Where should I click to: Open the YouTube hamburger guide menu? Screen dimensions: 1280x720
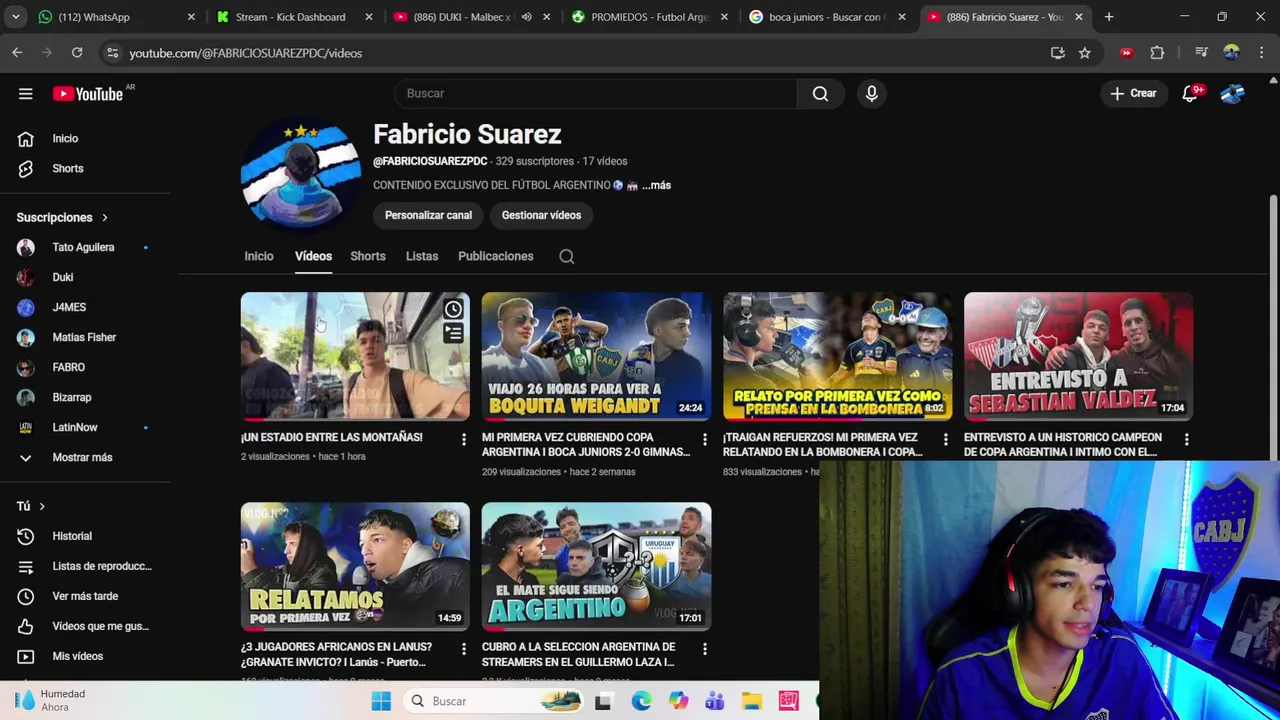click(26, 94)
